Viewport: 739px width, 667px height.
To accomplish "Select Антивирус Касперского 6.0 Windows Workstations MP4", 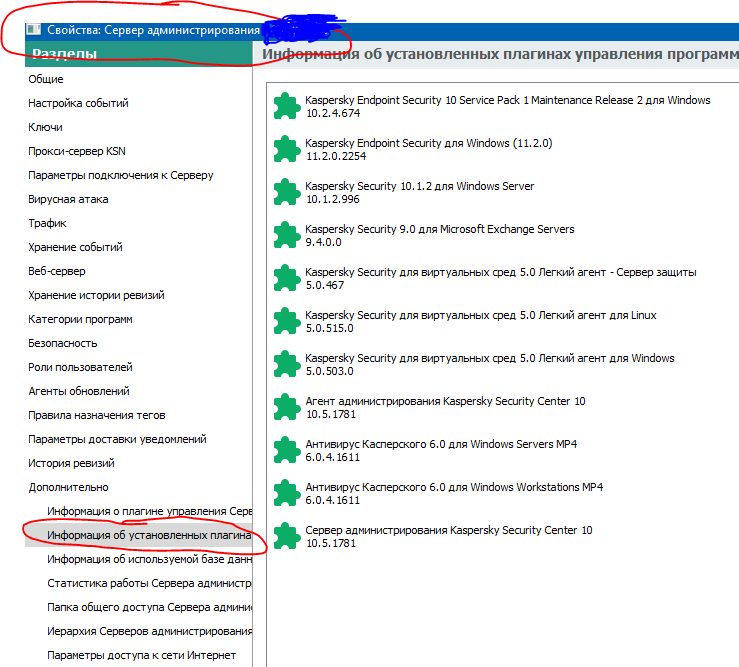I will (x=454, y=487).
